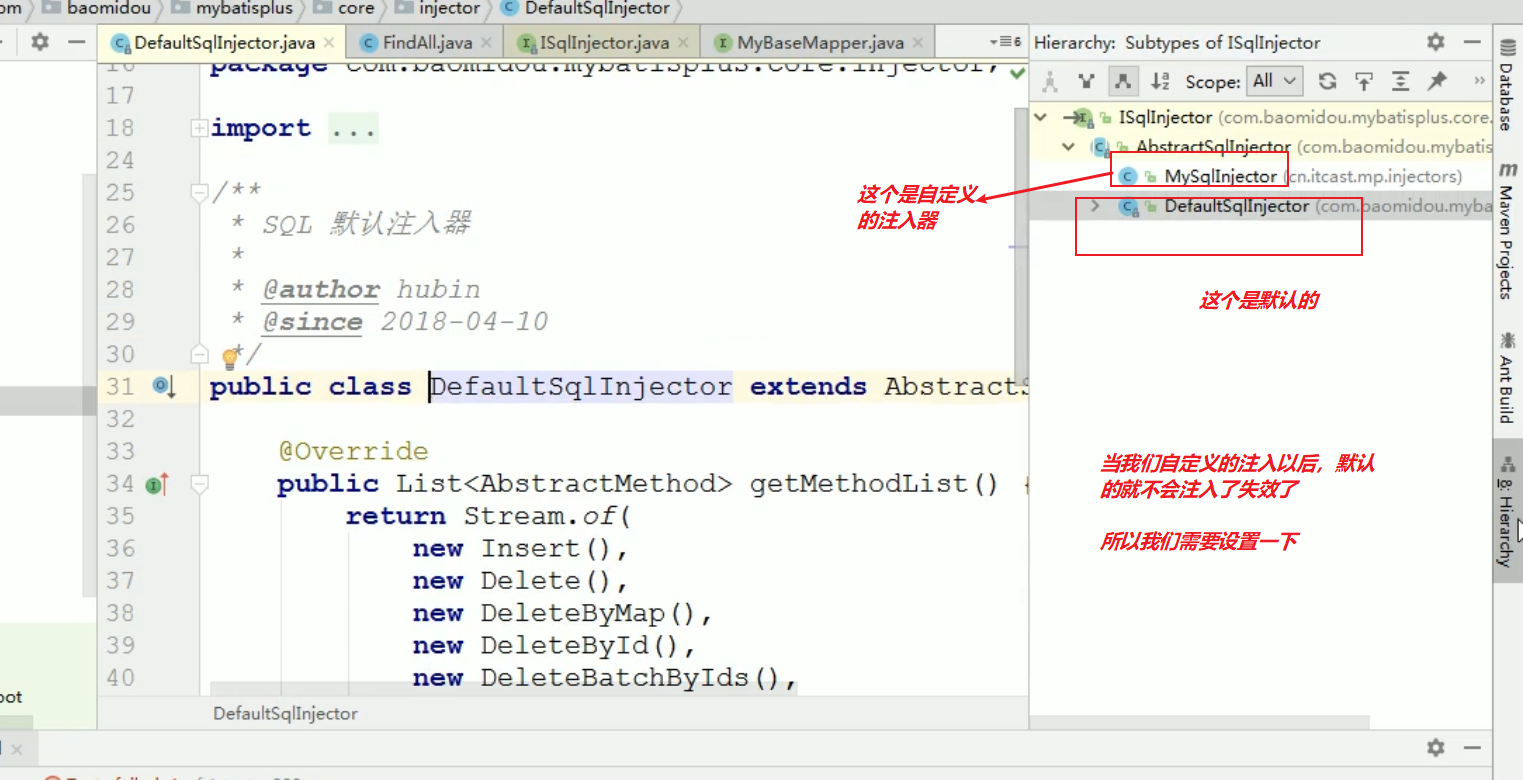This screenshot has width=1523, height=780.
Task: Click line number 36 in gutter
Action: coord(120,549)
